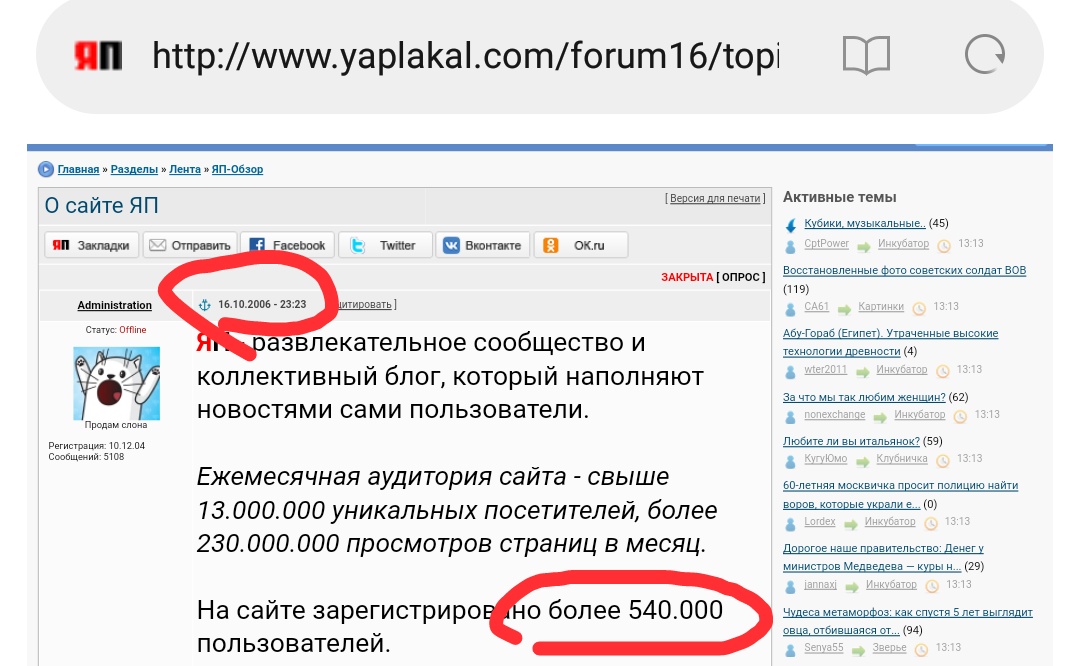This screenshot has height=666, width=1072.
Task: Click the ОПРОС poll label
Action: (x=740, y=277)
